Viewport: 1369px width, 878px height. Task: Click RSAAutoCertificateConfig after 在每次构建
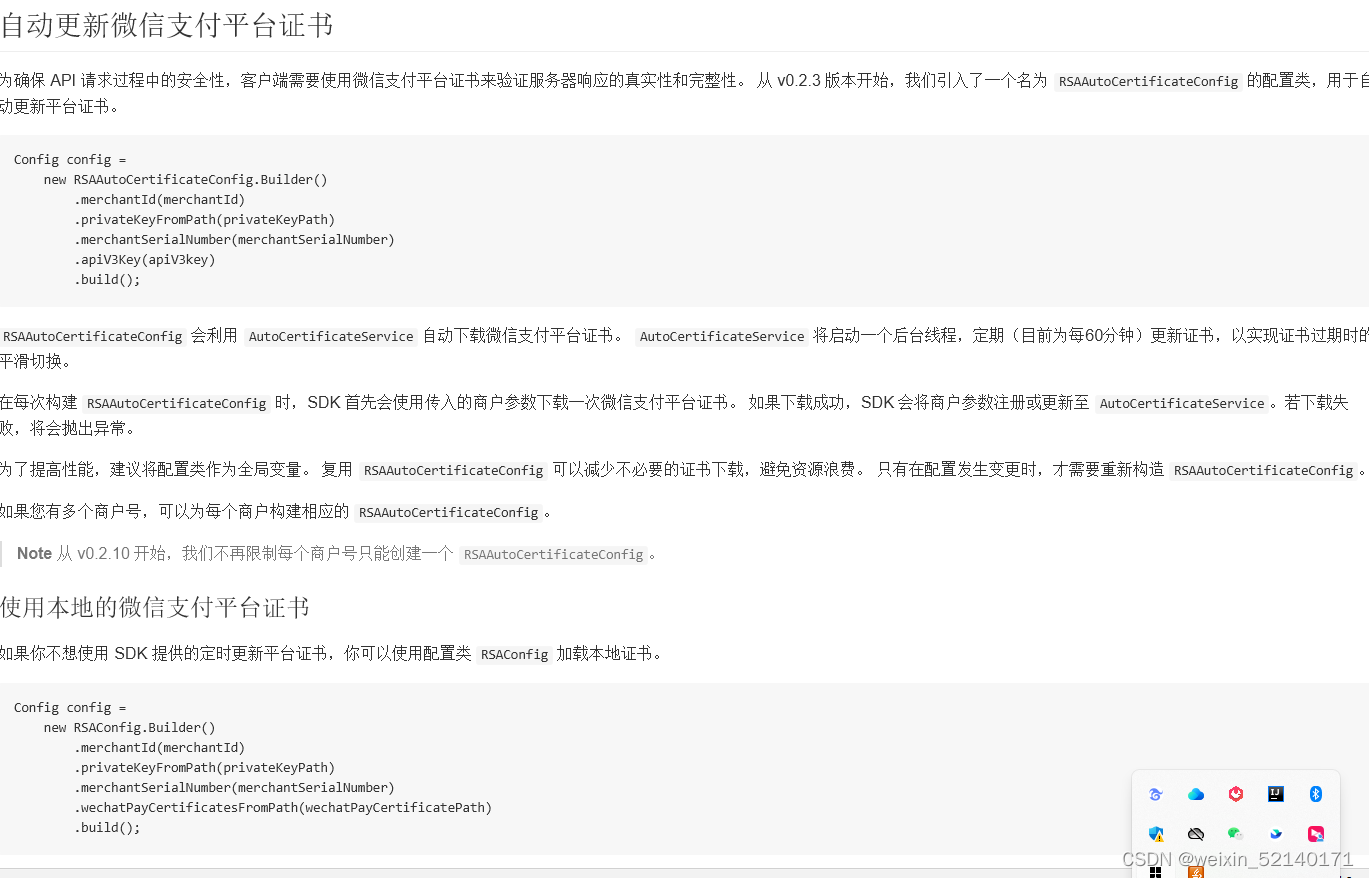click(176, 404)
